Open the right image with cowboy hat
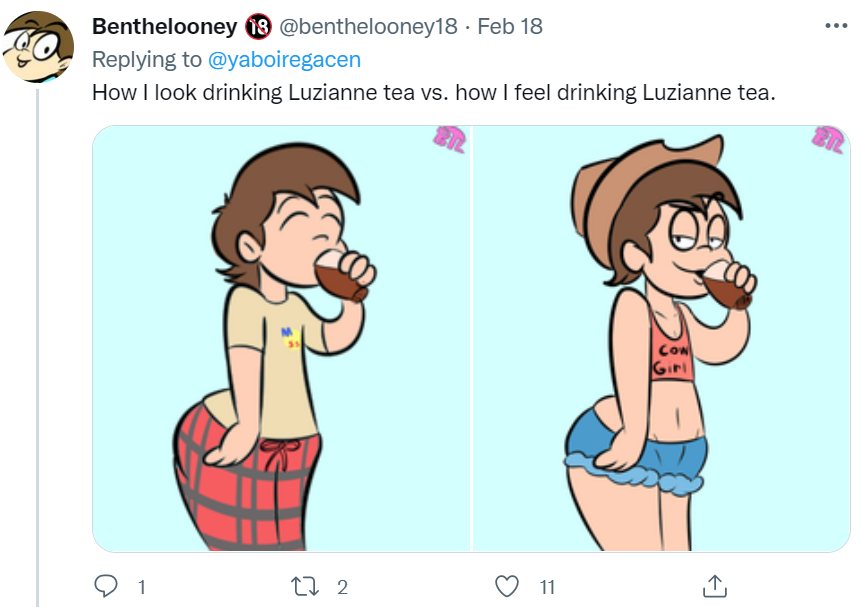 click(661, 338)
